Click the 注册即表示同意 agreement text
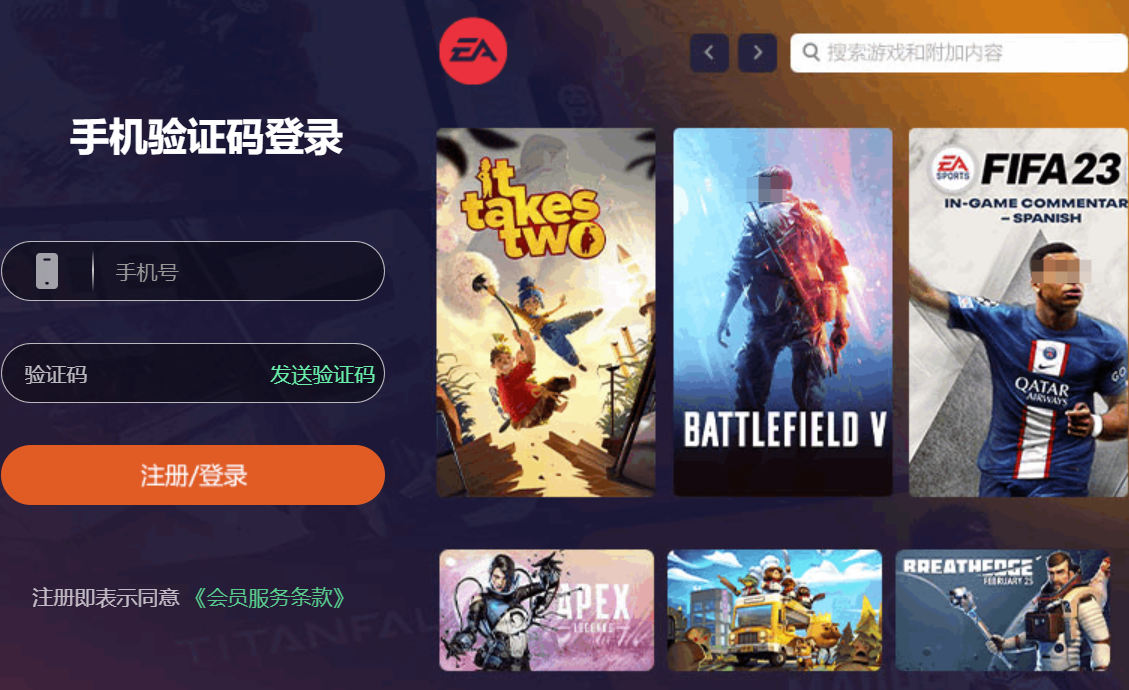This screenshot has height=690, width=1129. [106, 598]
